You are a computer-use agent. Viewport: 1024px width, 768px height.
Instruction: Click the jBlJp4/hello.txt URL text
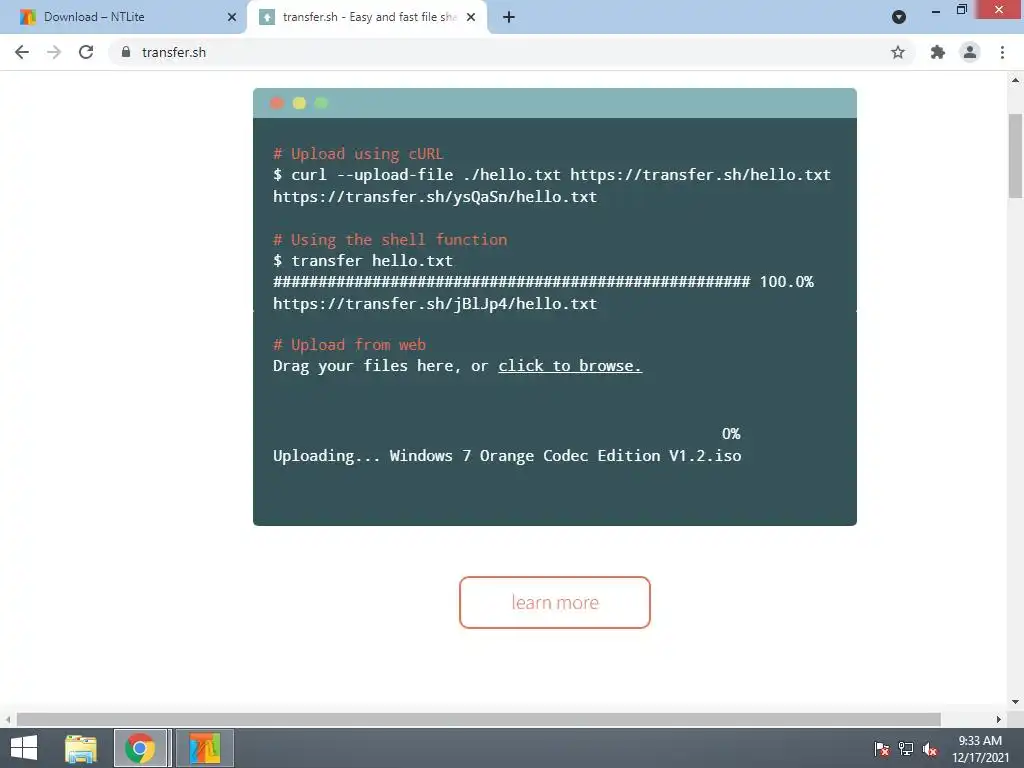point(435,304)
